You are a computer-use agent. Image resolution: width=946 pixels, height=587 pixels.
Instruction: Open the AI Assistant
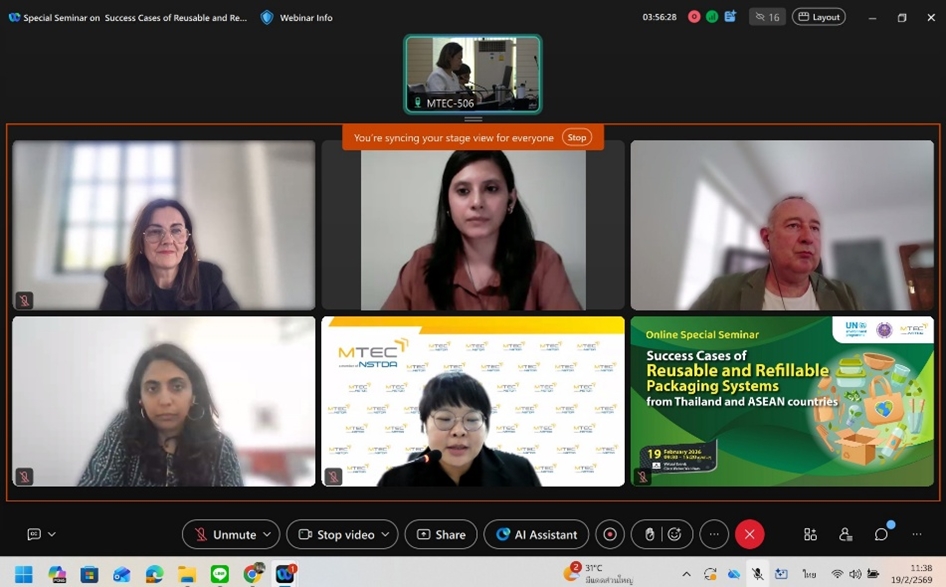[x=536, y=535]
